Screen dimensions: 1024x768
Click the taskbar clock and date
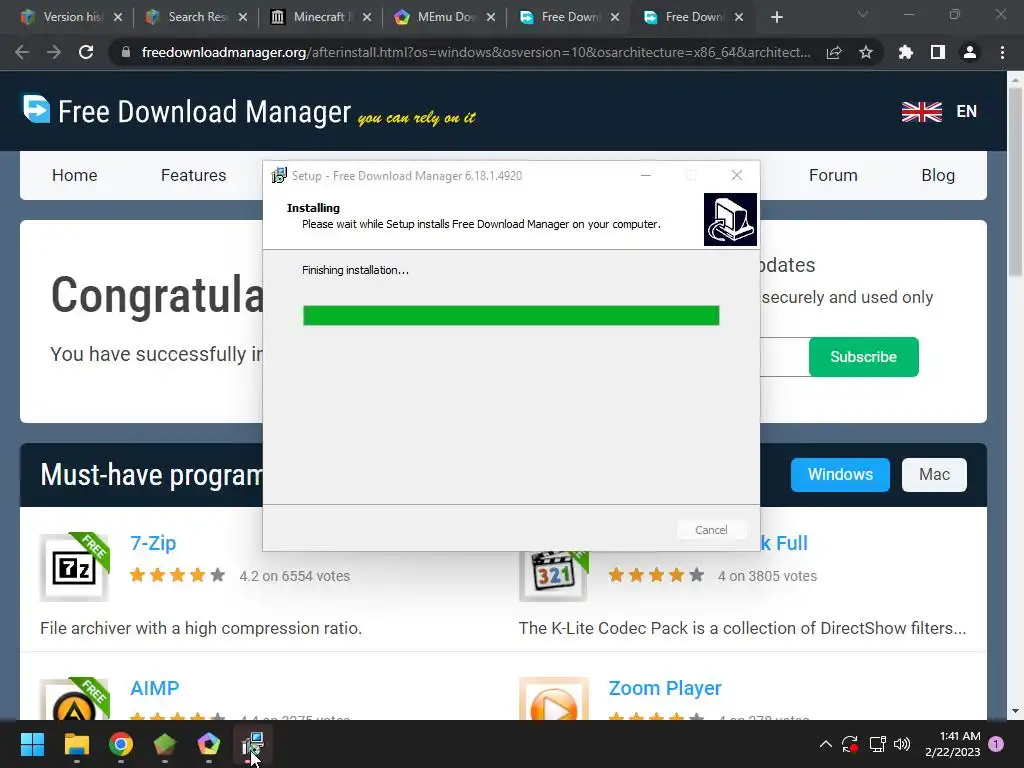click(x=953, y=744)
